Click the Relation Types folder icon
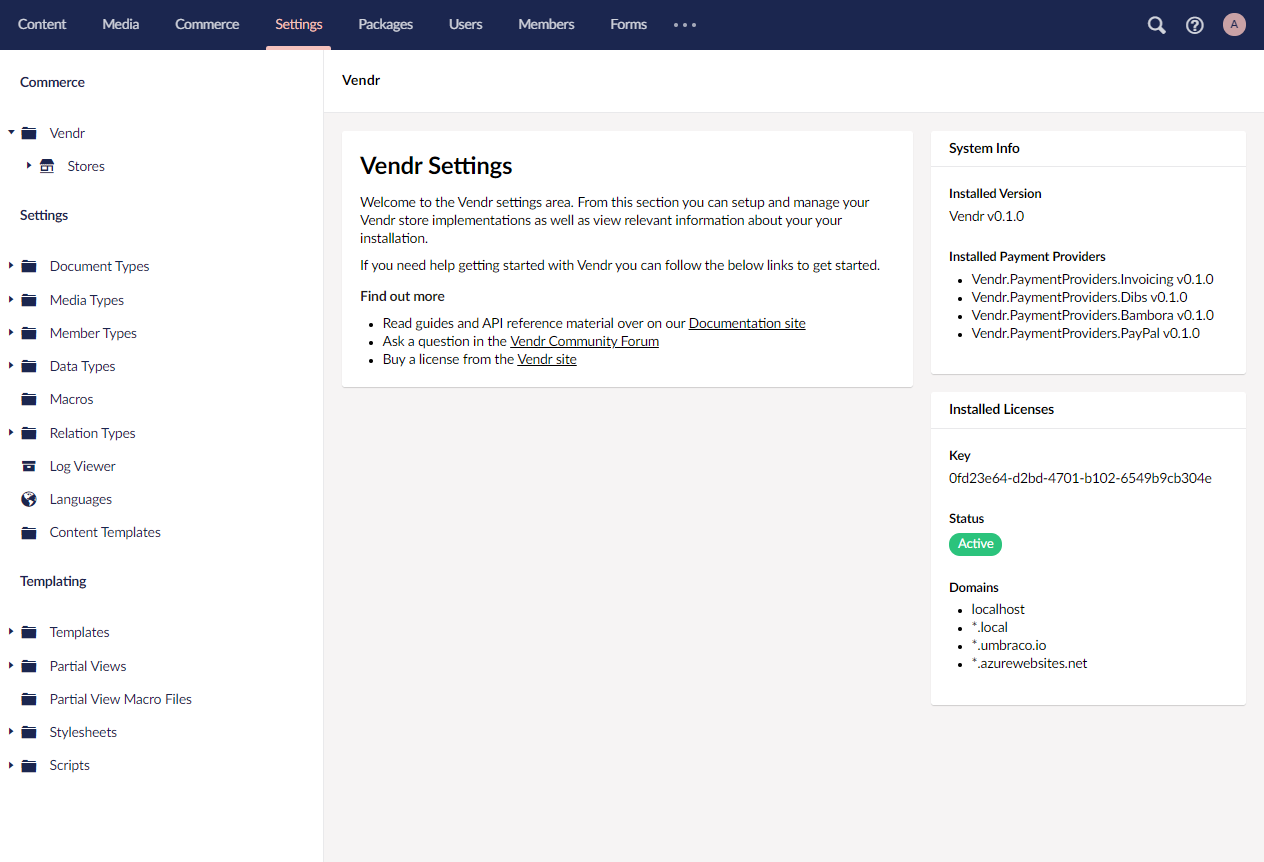 [29, 433]
